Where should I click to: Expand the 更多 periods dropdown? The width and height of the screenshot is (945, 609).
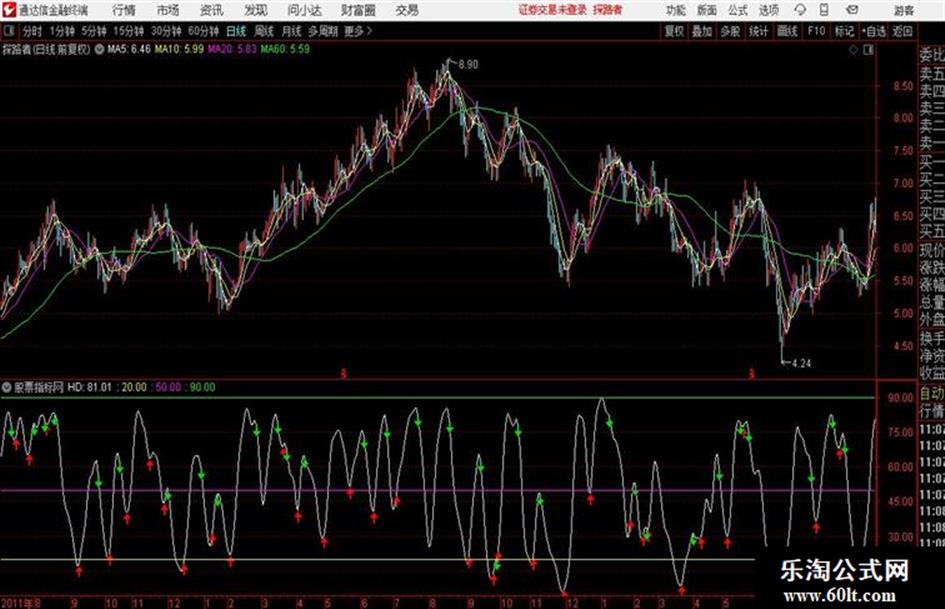pos(358,31)
